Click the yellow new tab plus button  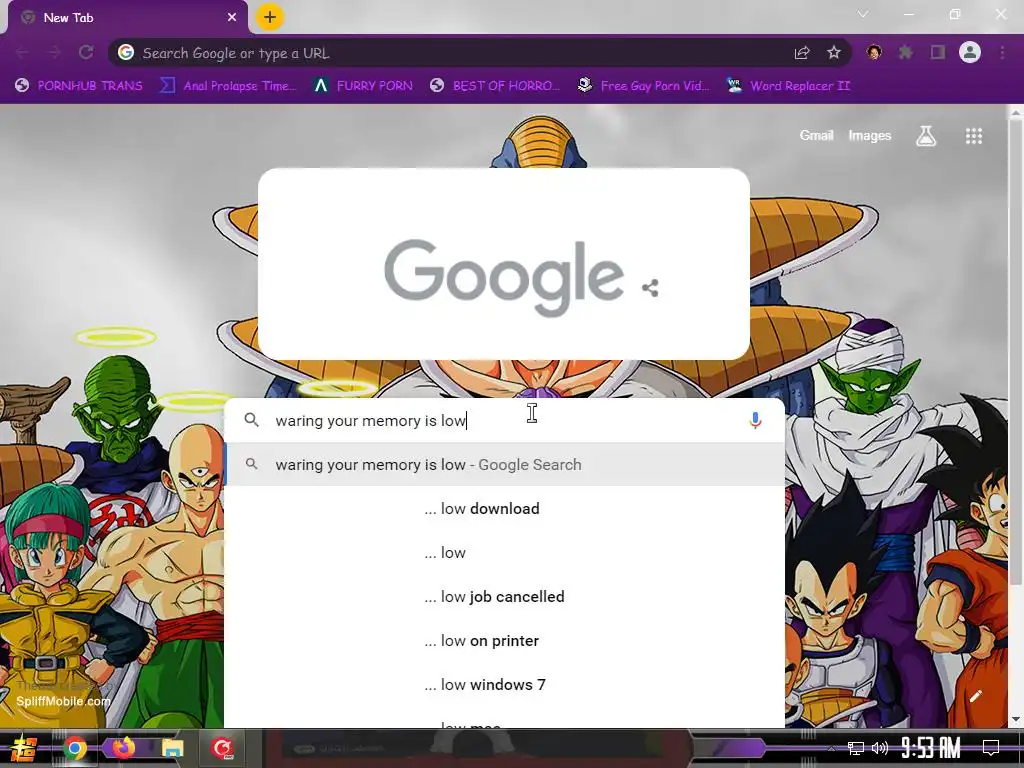(x=270, y=17)
